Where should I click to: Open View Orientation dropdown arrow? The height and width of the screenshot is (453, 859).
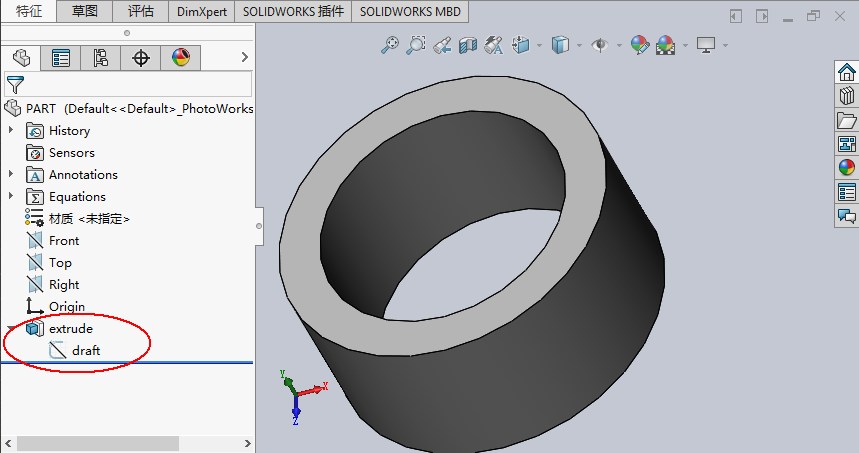540,45
